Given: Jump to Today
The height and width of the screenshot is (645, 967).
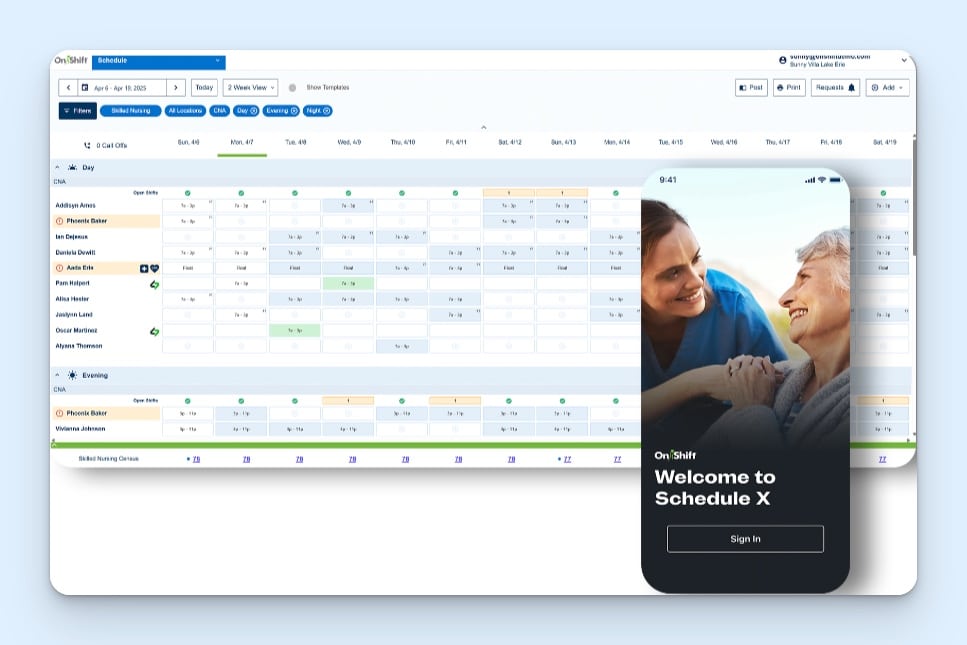Looking at the screenshot, I should 204,88.
